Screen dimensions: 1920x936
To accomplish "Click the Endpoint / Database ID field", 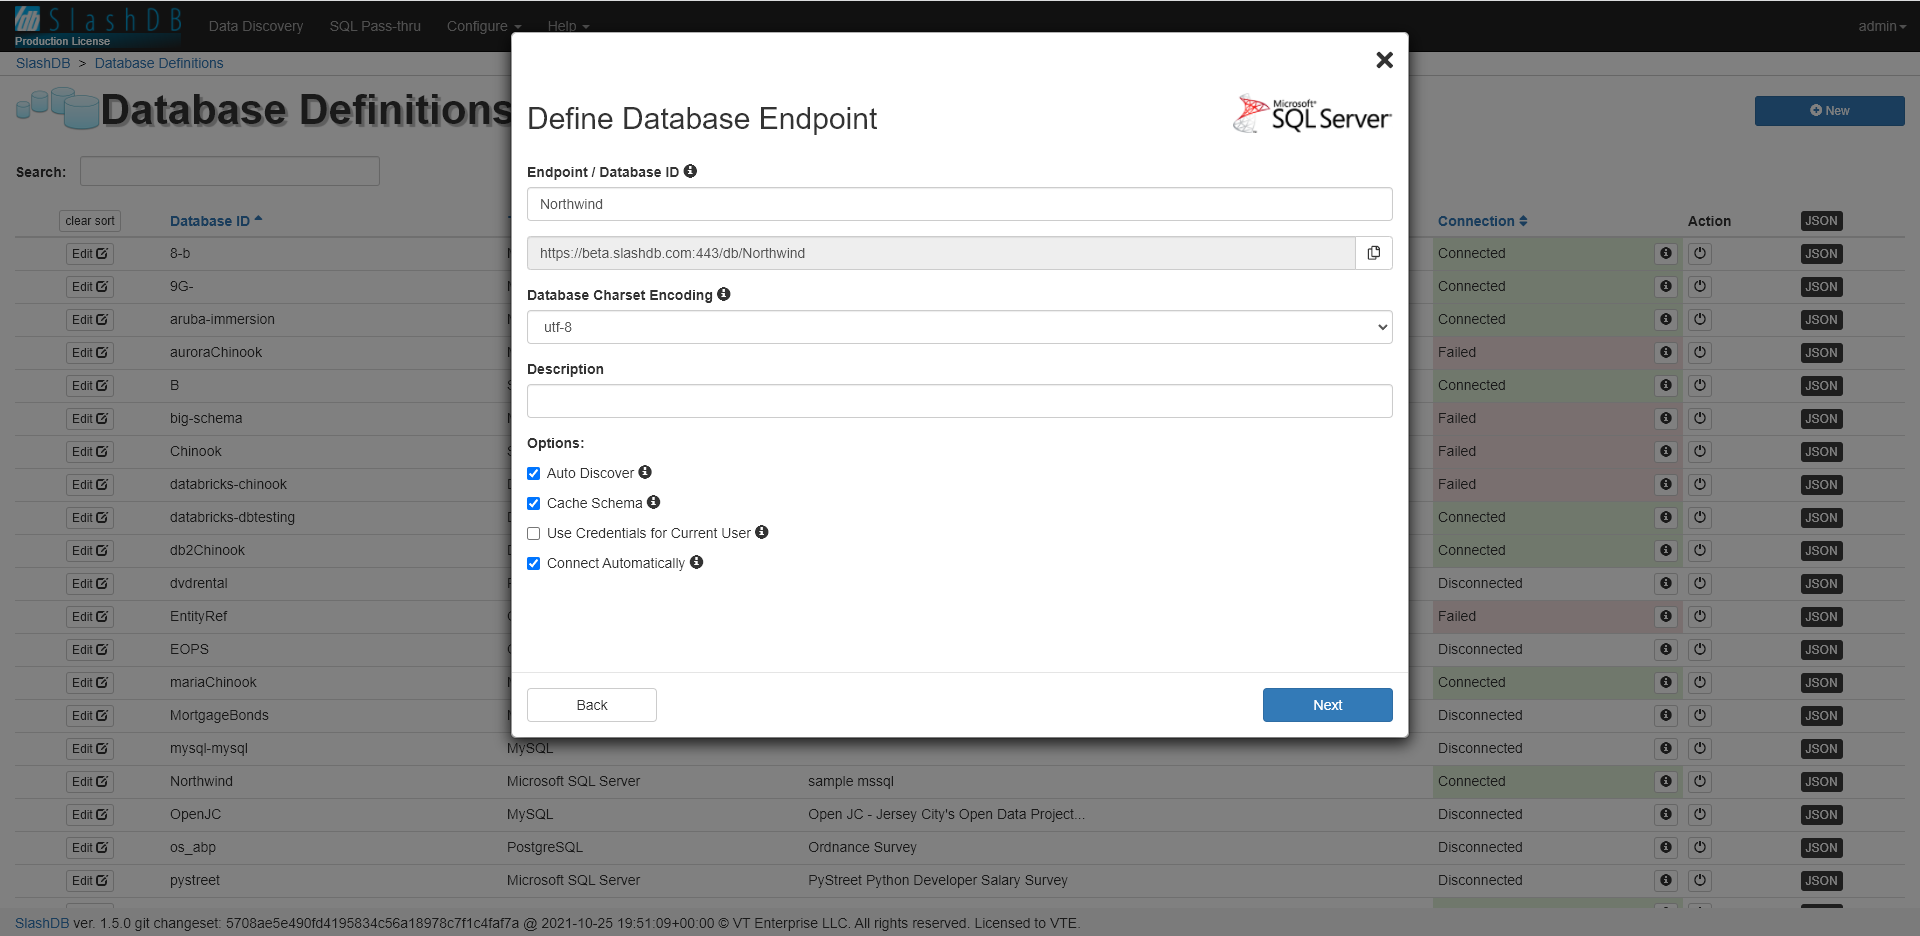I will point(960,204).
